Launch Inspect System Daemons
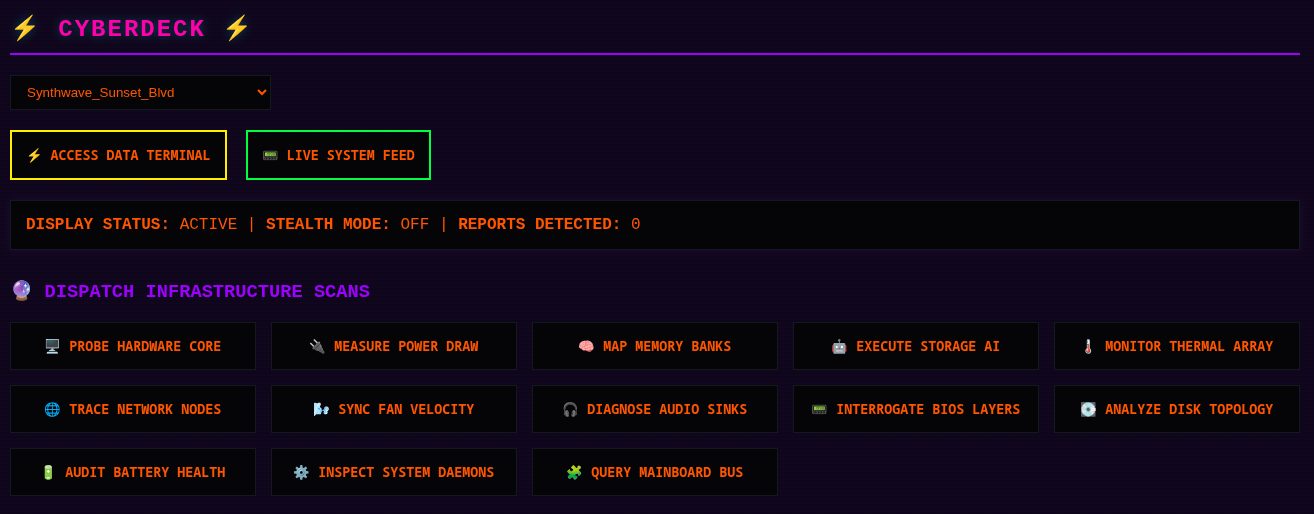1314x514 pixels. [394, 472]
